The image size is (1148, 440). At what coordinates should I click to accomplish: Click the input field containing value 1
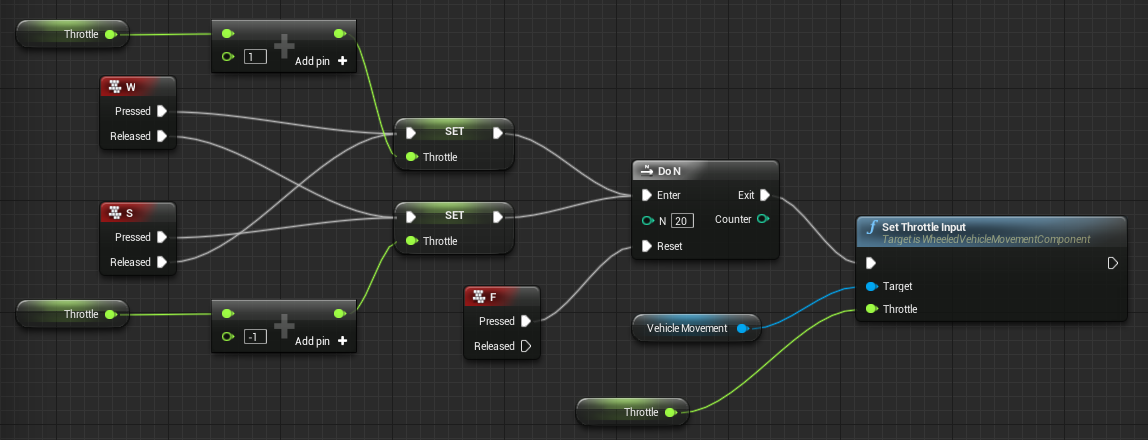[x=255, y=56]
